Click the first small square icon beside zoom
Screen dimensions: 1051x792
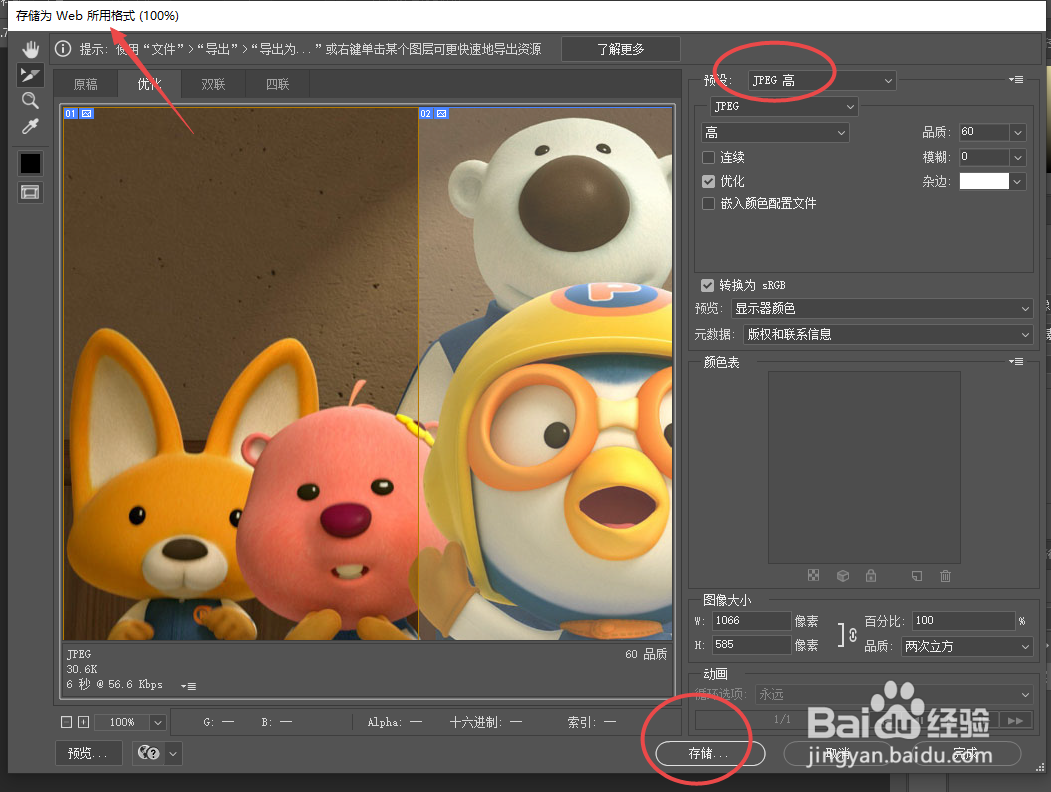(x=66, y=722)
